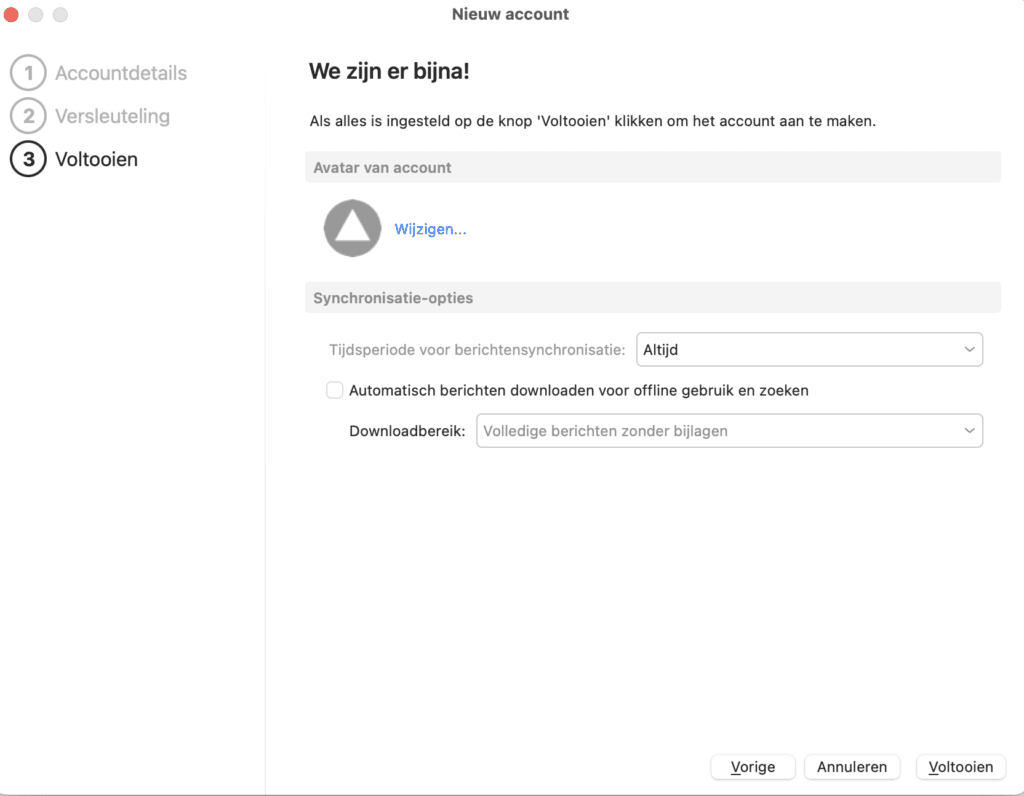Image resolution: width=1024 pixels, height=796 pixels.
Task: Open the Downloadbereik dropdown
Action: [x=720, y=431]
